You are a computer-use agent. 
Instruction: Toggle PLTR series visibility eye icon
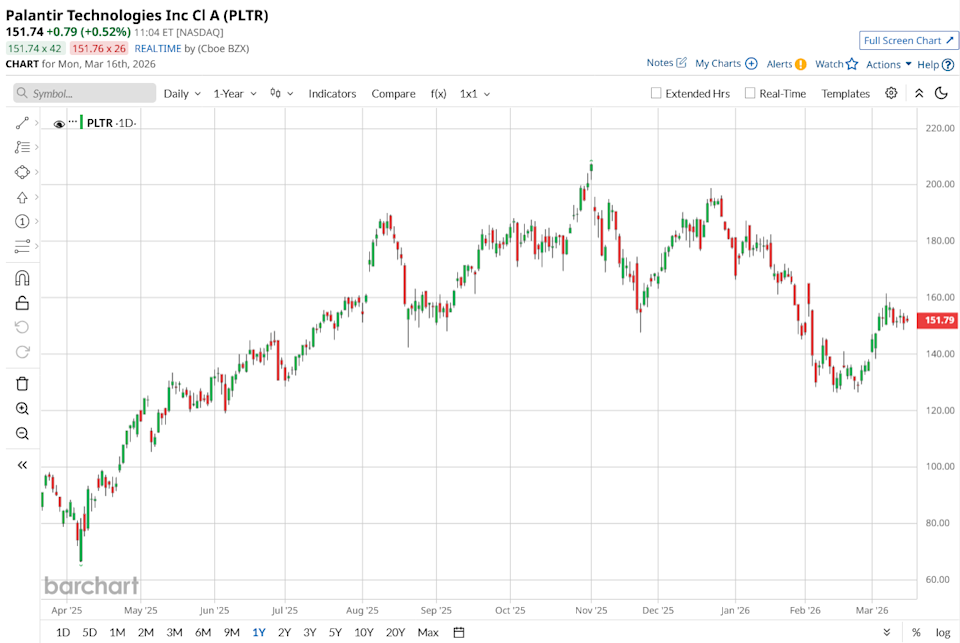point(59,124)
